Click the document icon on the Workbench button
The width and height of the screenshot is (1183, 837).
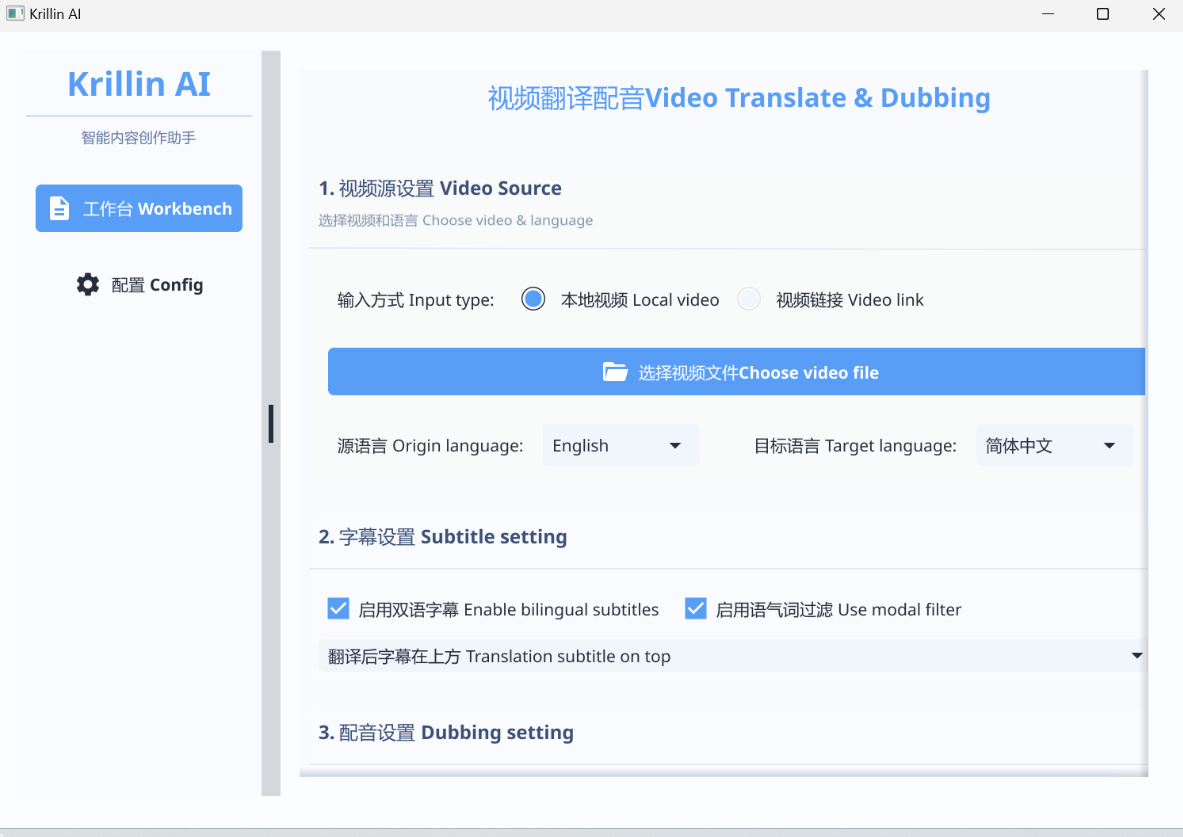60,208
